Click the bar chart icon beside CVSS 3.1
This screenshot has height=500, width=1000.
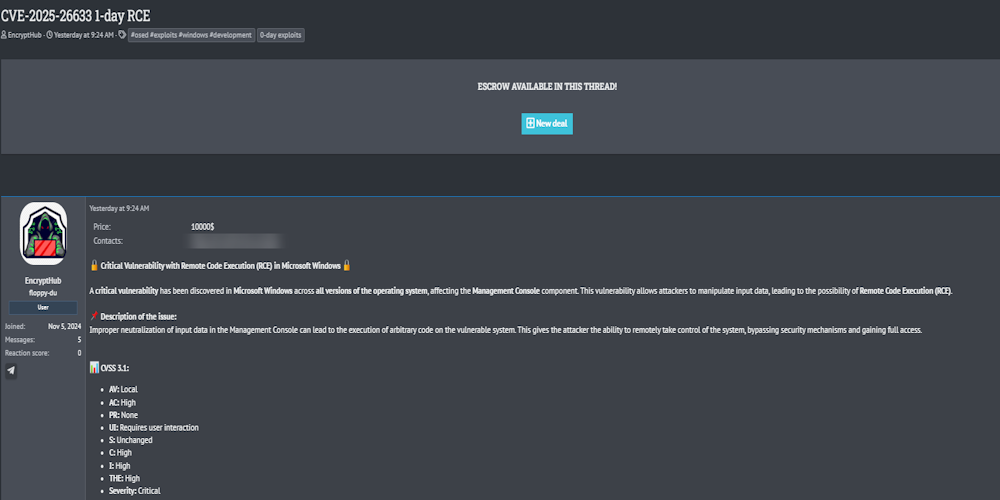[94, 368]
